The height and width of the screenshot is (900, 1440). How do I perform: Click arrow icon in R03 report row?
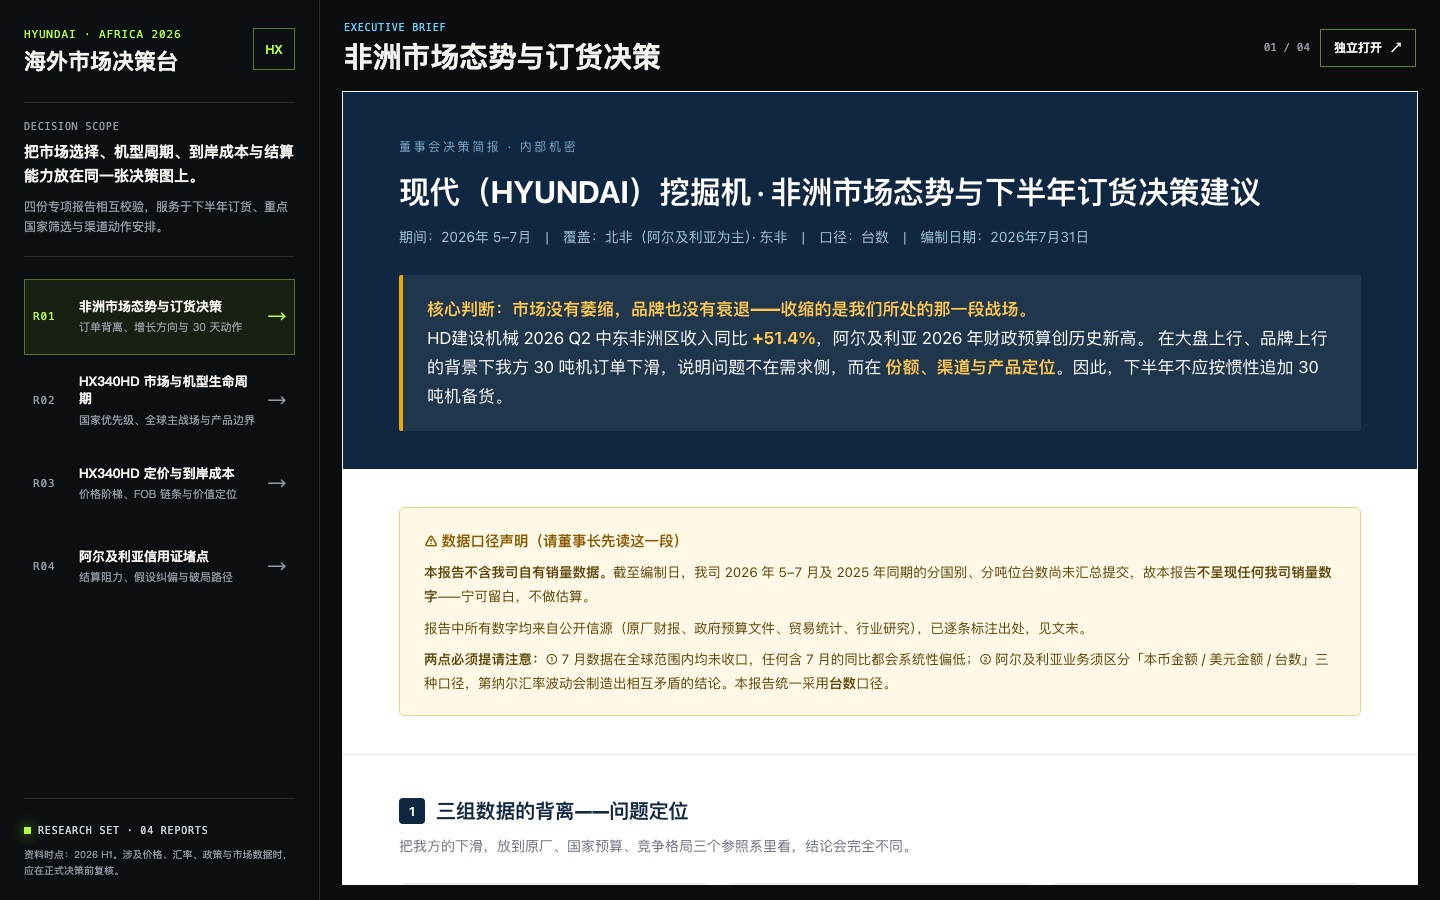tap(277, 483)
